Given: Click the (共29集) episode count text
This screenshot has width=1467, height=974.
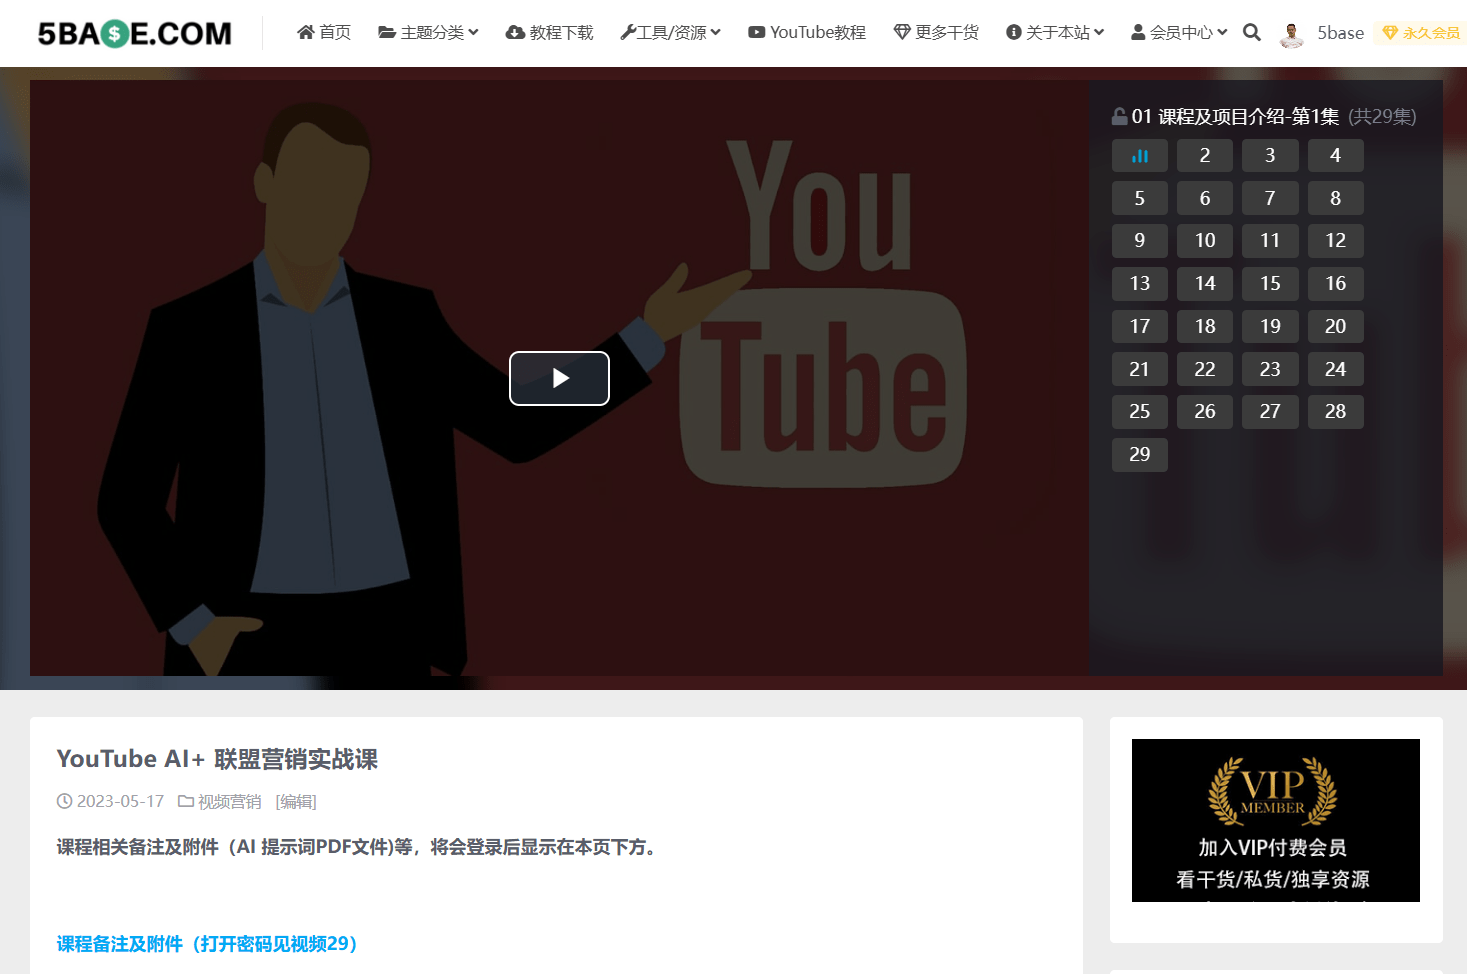Looking at the screenshot, I should [1382, 117].
